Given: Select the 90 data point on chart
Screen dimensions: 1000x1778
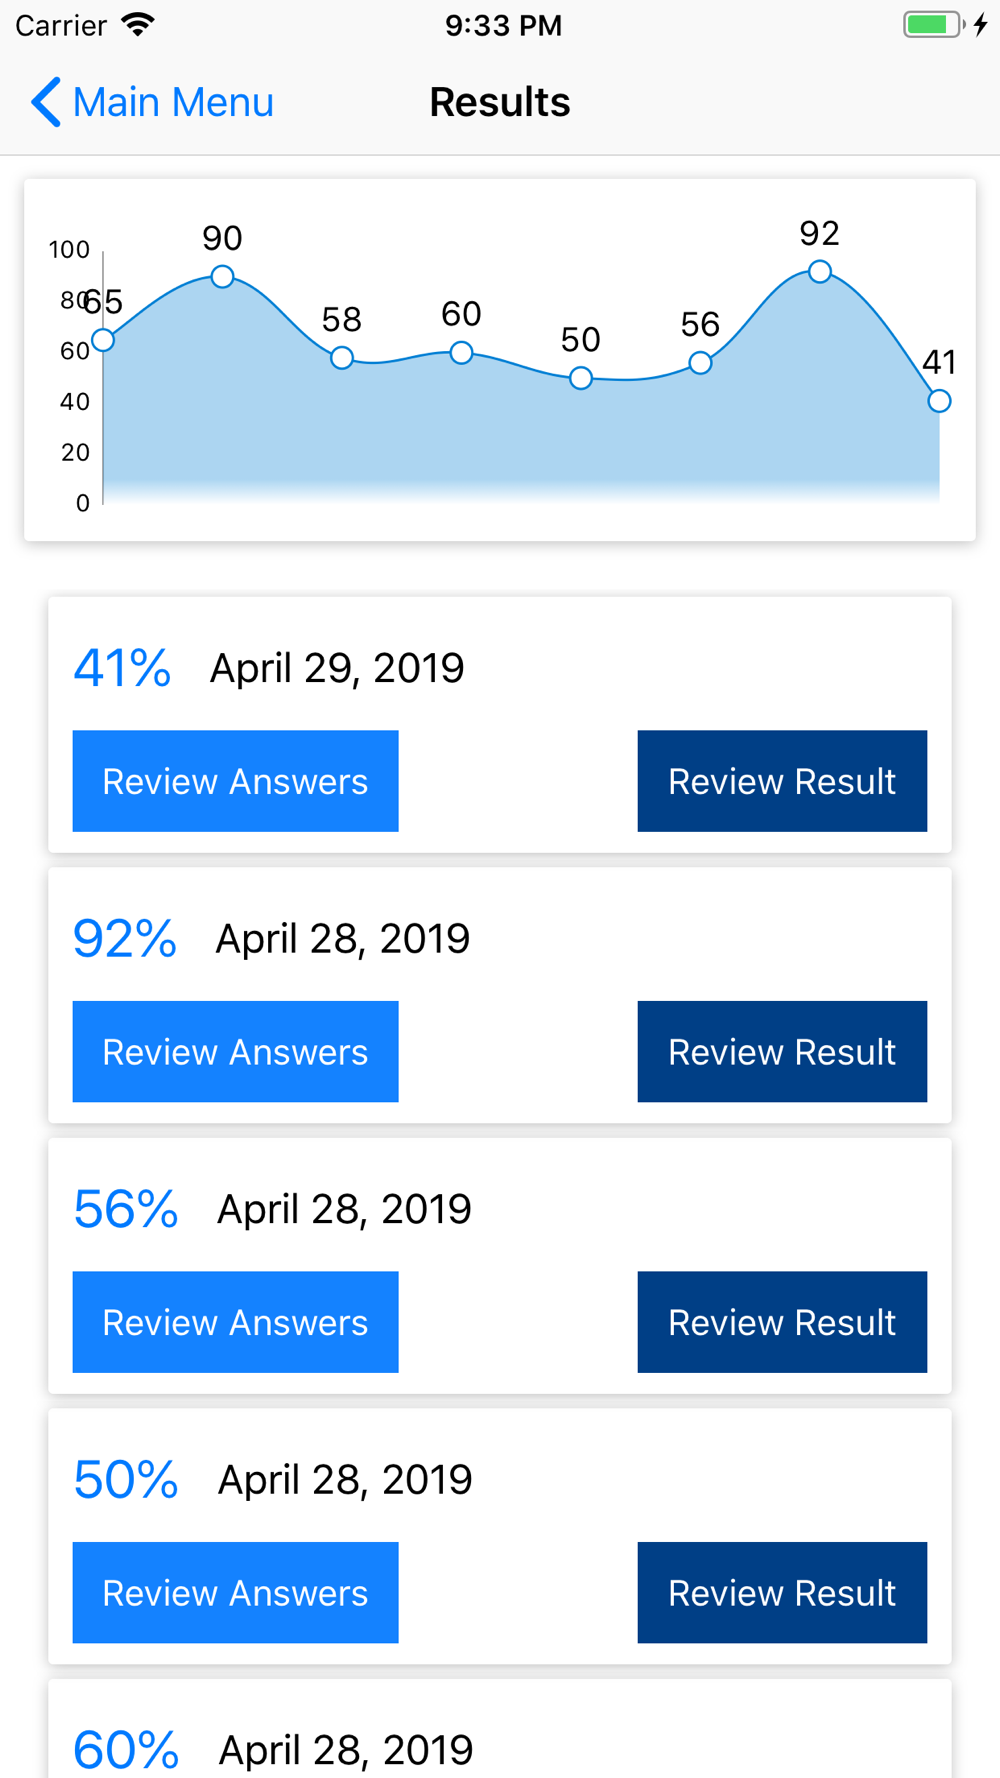Looking at the screenshot, I should pos(222,276).
